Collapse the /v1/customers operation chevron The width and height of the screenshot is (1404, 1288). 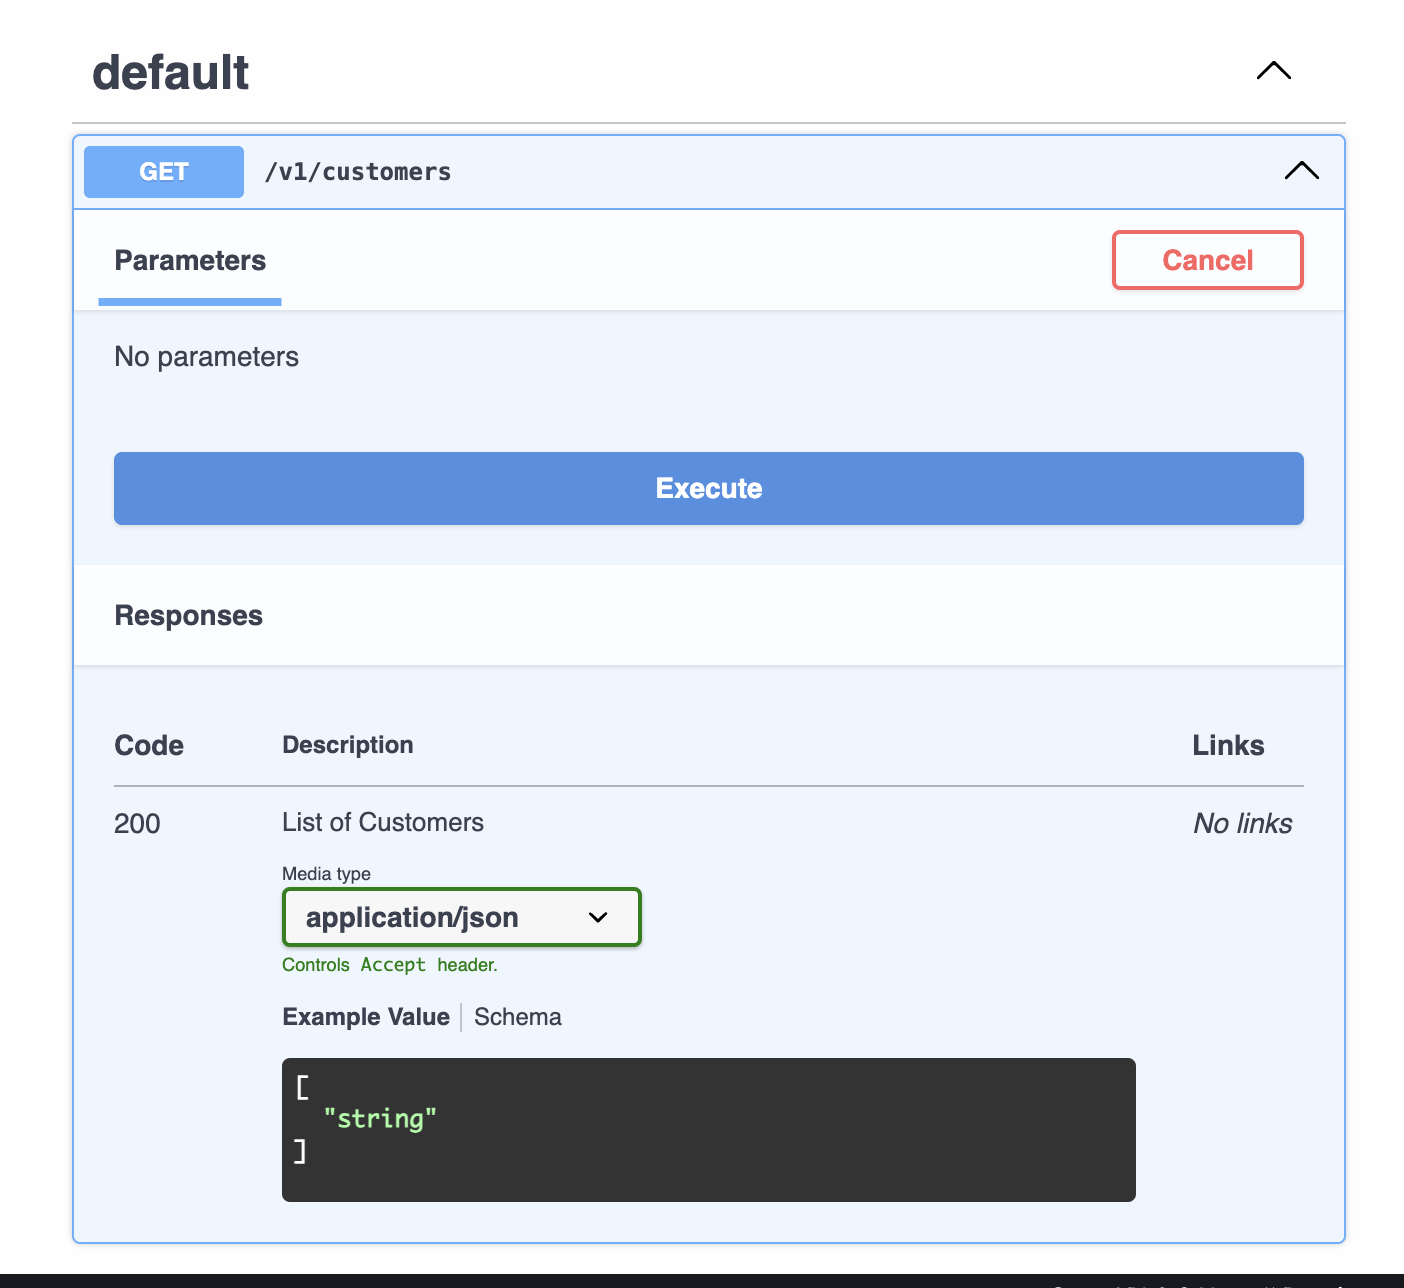1301,171
